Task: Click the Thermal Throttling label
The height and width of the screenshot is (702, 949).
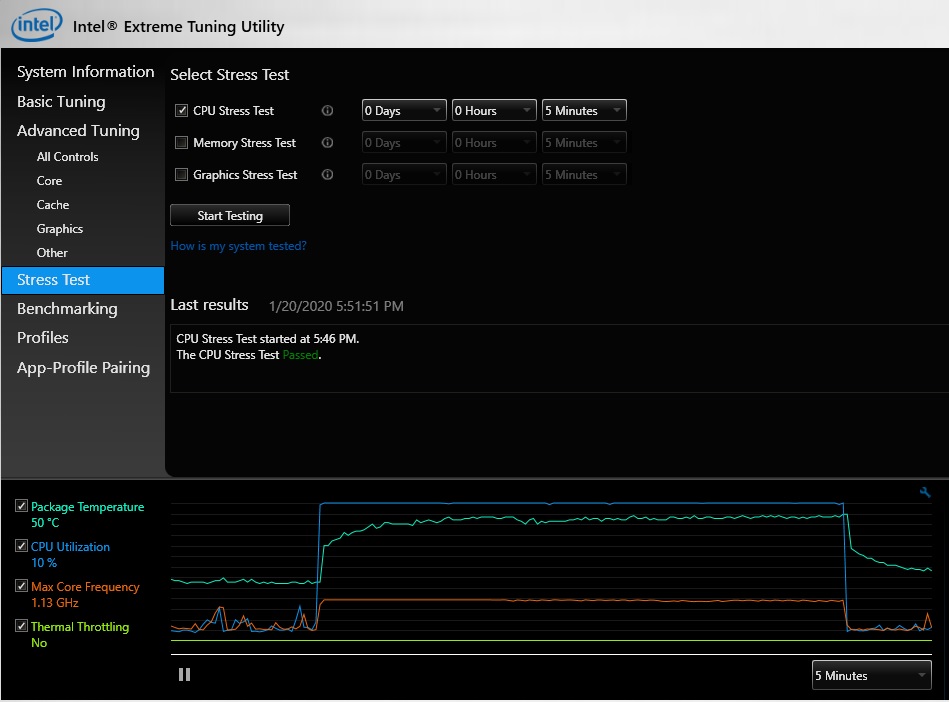Action: (x=80, y=627)
